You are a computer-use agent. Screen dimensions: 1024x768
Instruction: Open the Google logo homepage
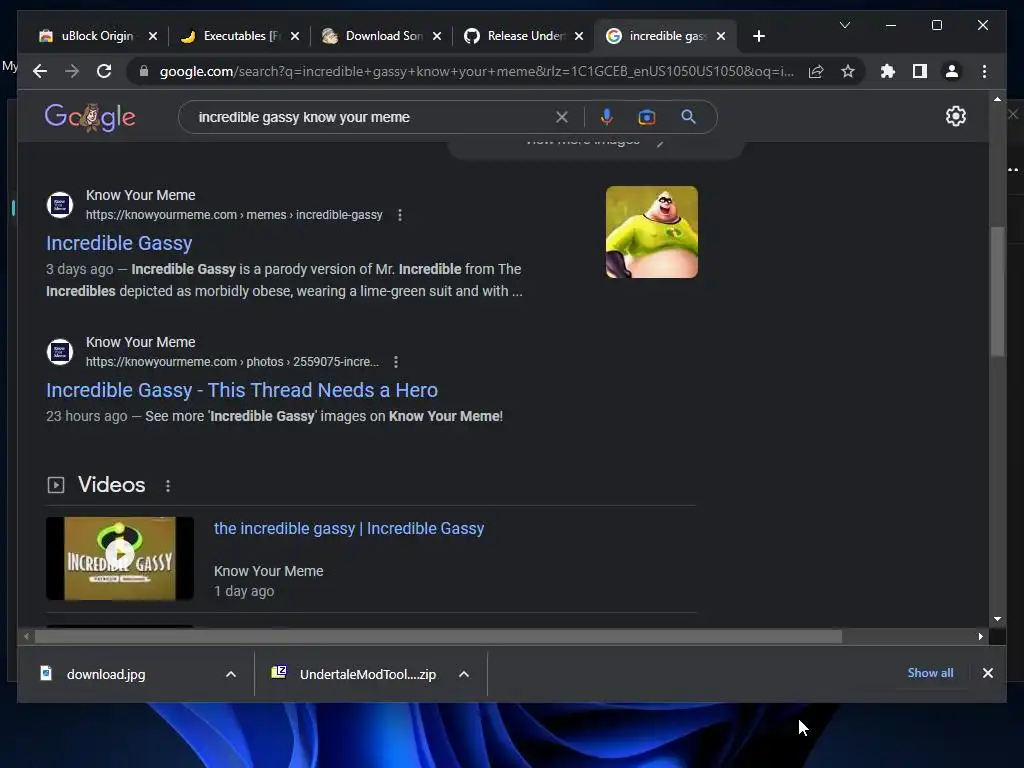tap(90, 118)
